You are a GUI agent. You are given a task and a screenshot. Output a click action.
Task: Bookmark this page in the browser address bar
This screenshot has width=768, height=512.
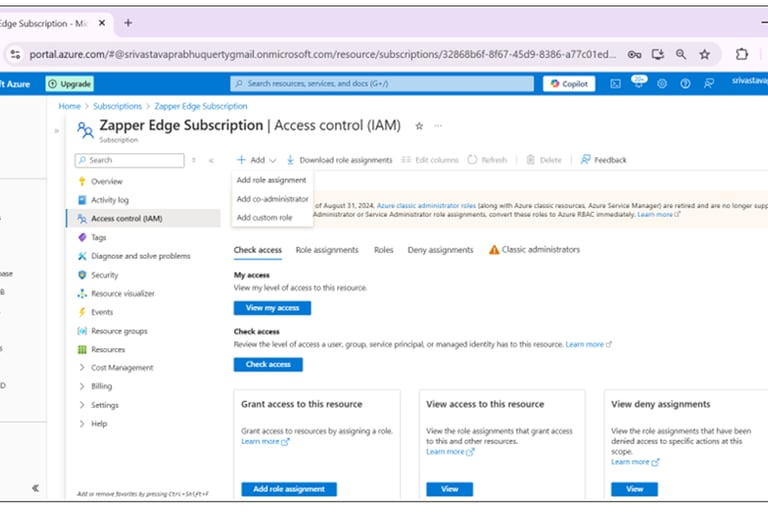704,54
